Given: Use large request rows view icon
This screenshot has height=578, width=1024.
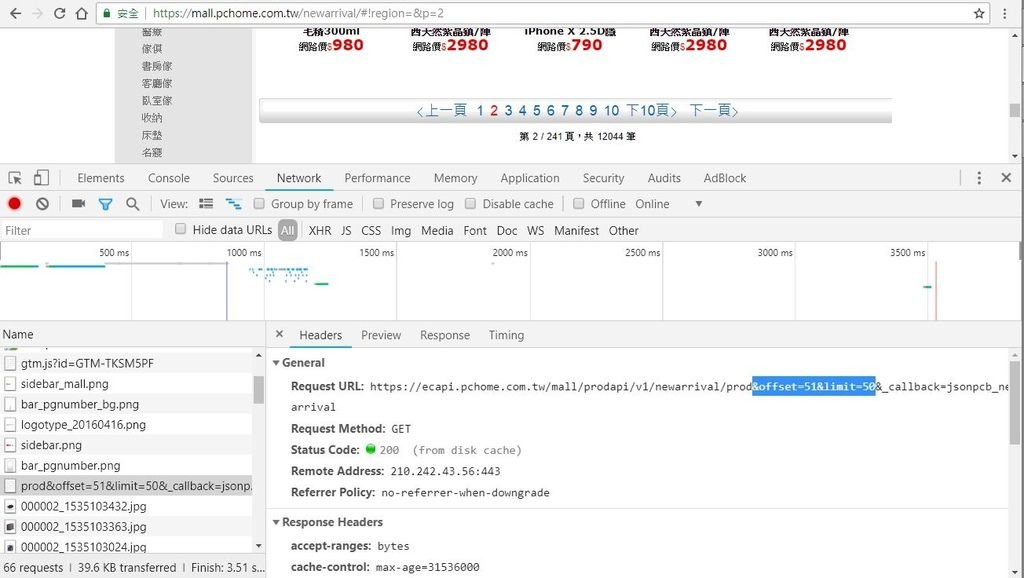Looking at the screenshot, I should 206,204.
